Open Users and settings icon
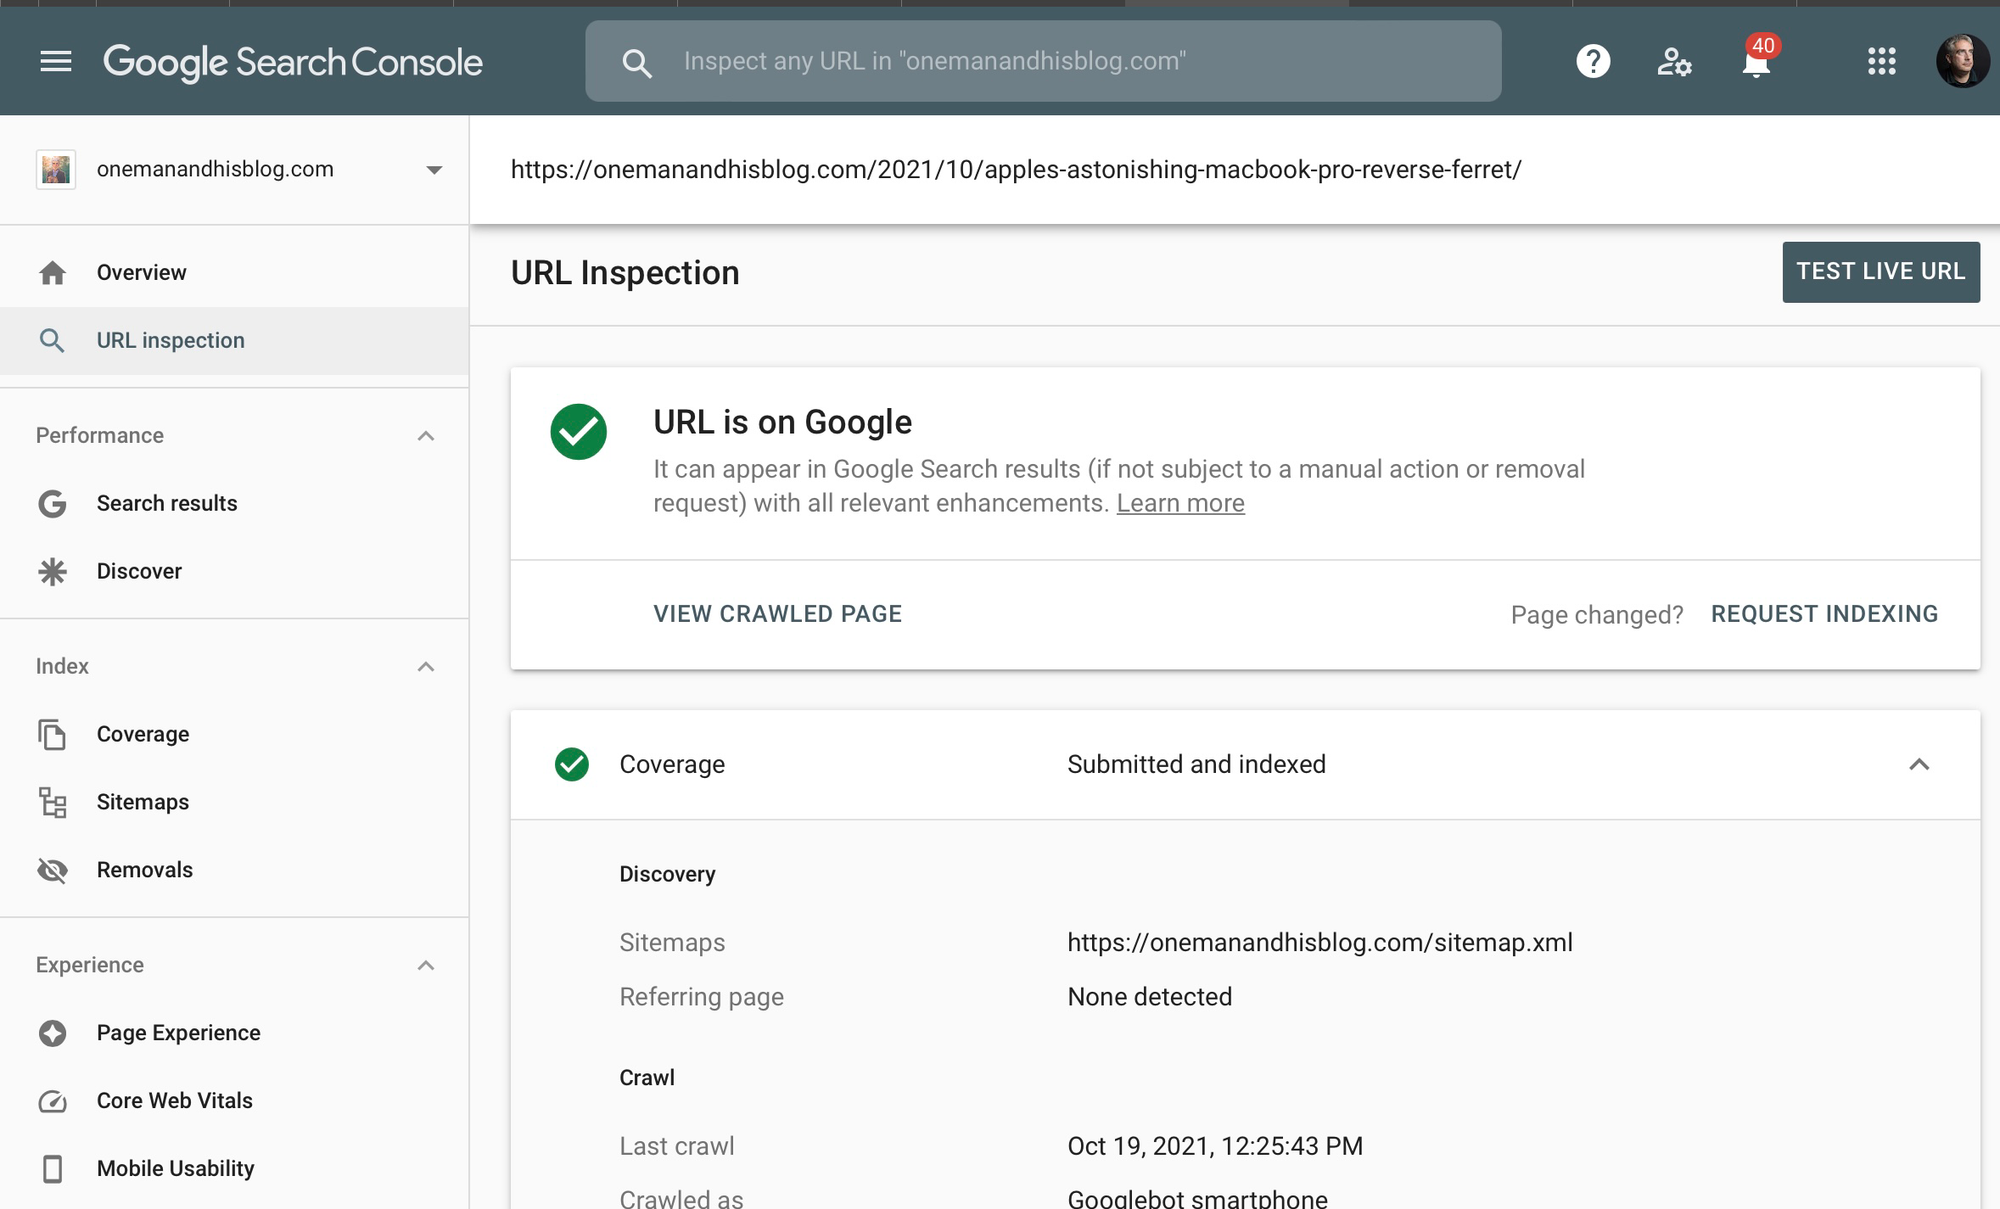2000x1209 pixels. pos(1674,62)
